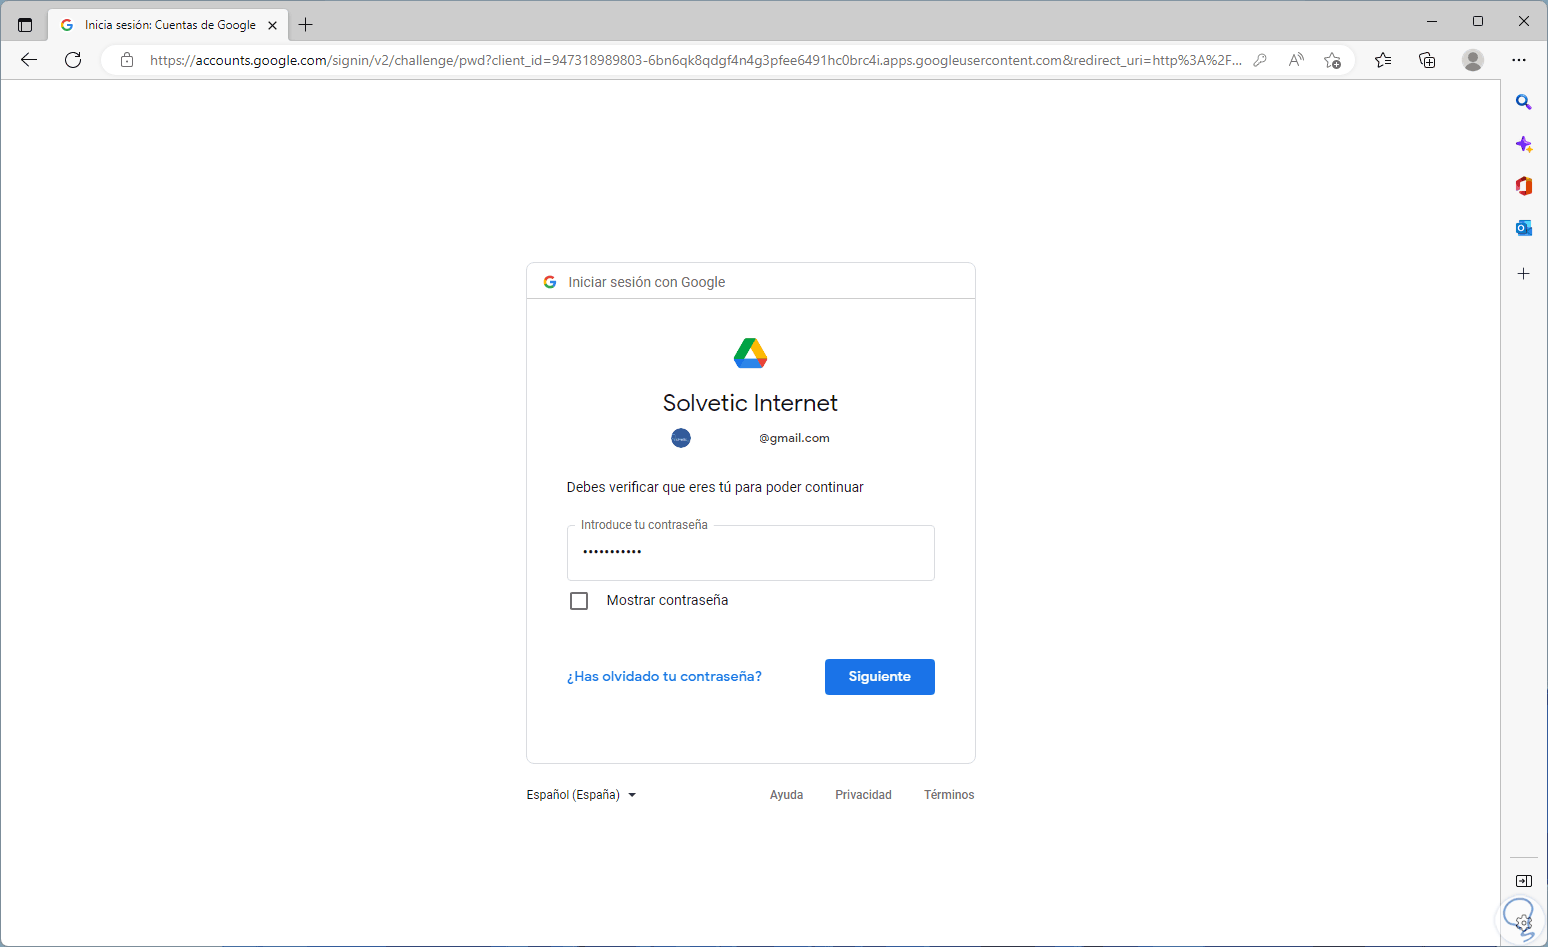Viewport: 1548px width, 947px height.
Task: Open sidebar Search icon
Action: pos(1524,102)
